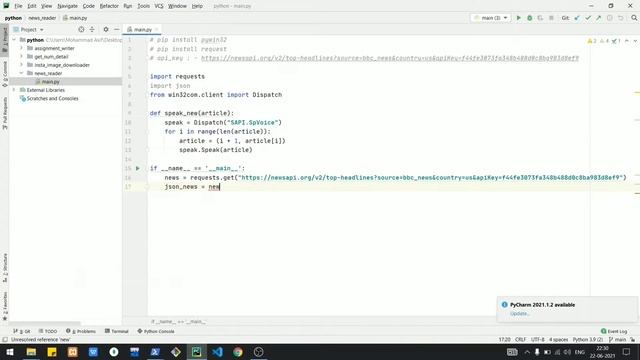Toggle tool window quick-access icon in status bar
Viewport: 640px width, 360px height.
(x=5, y=340)
